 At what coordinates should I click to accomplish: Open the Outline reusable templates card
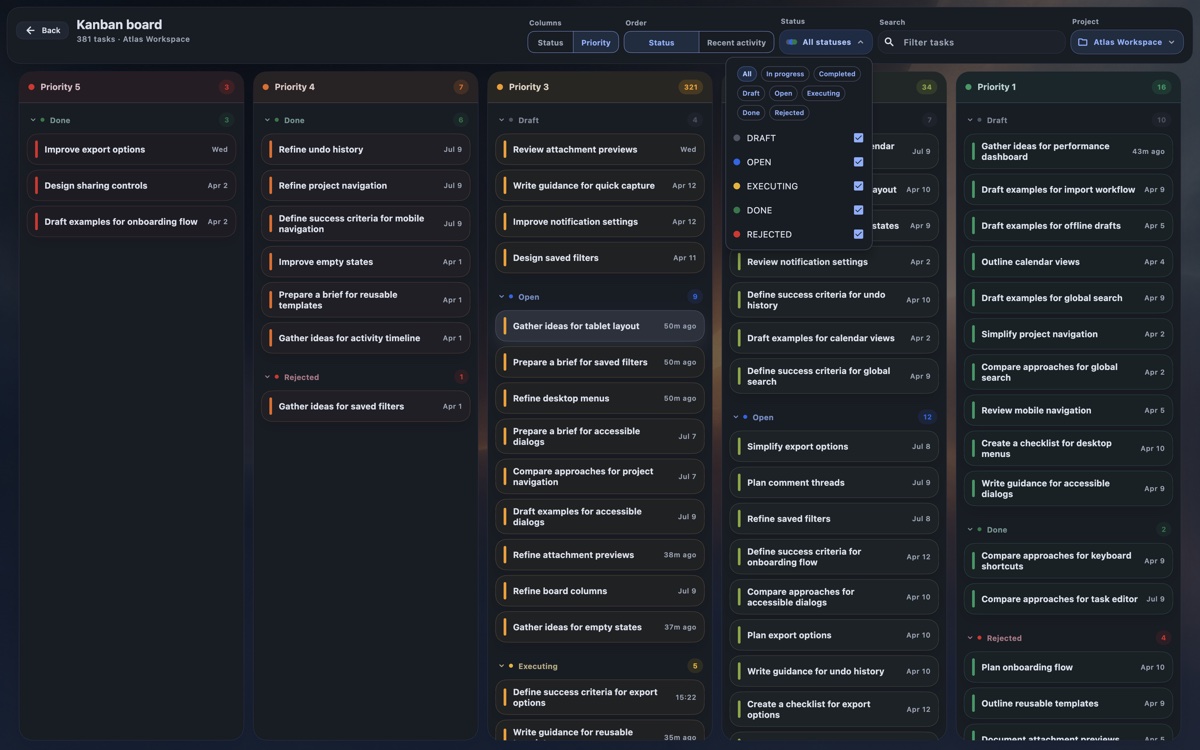click(1068, 703)
